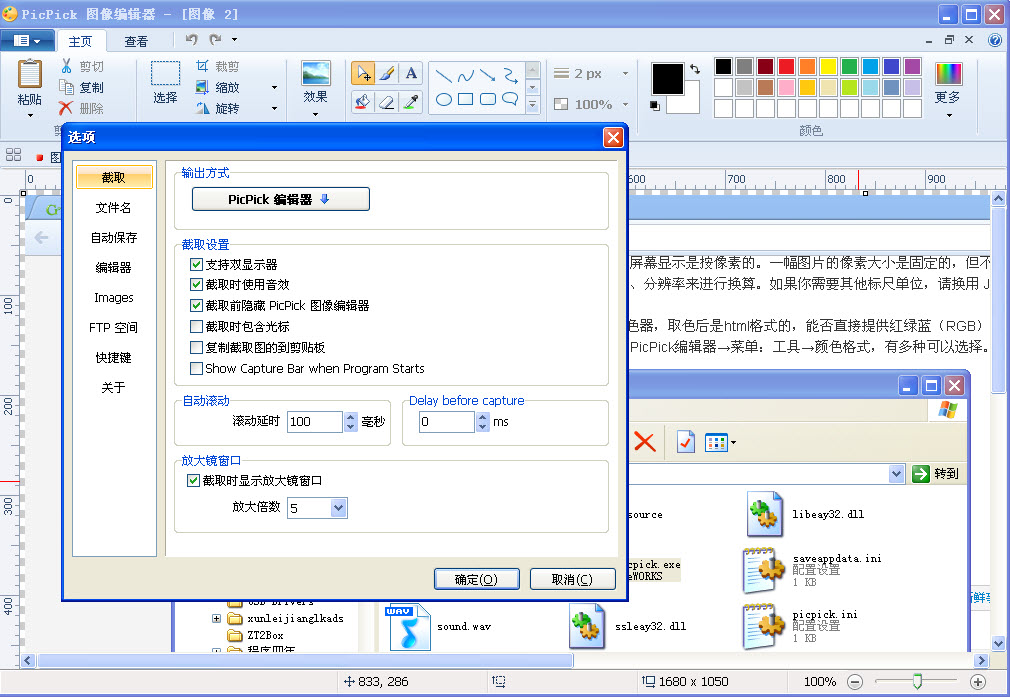This screenshot has width=1010, height=697.
Task: Switch to the Home ribbon tab
Action: 81,41
